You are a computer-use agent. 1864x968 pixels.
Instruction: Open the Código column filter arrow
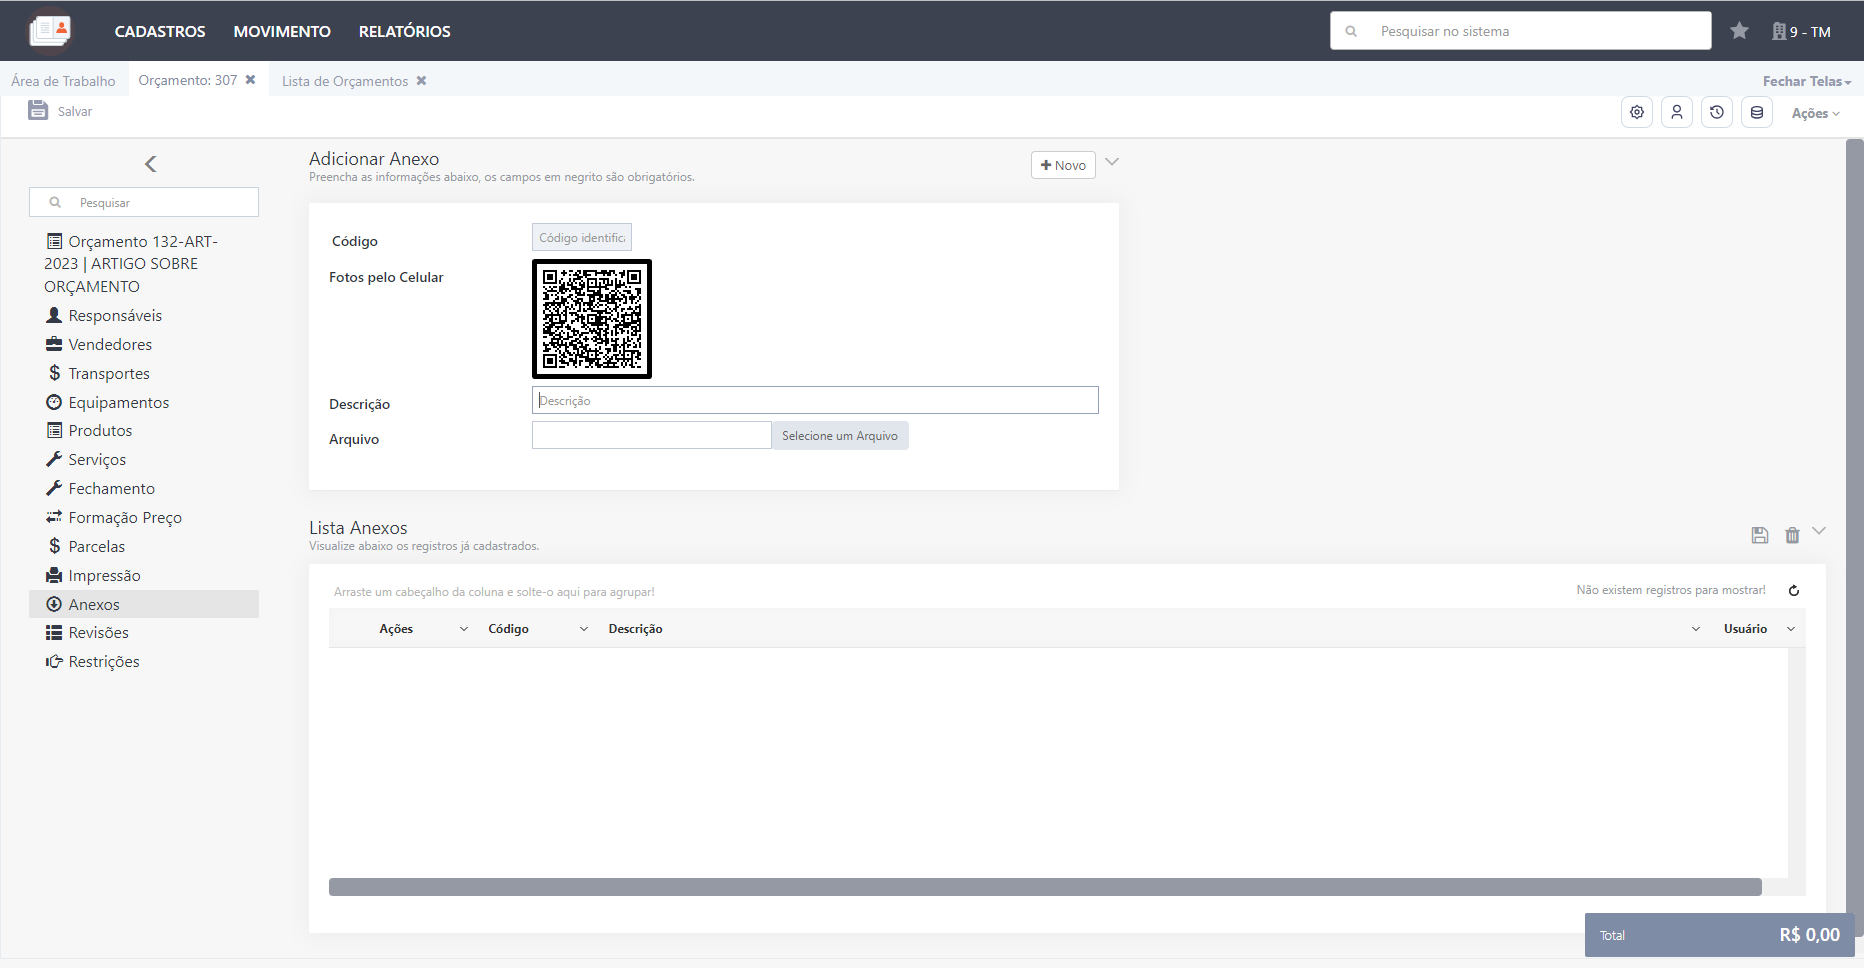(x=584, y=629)
